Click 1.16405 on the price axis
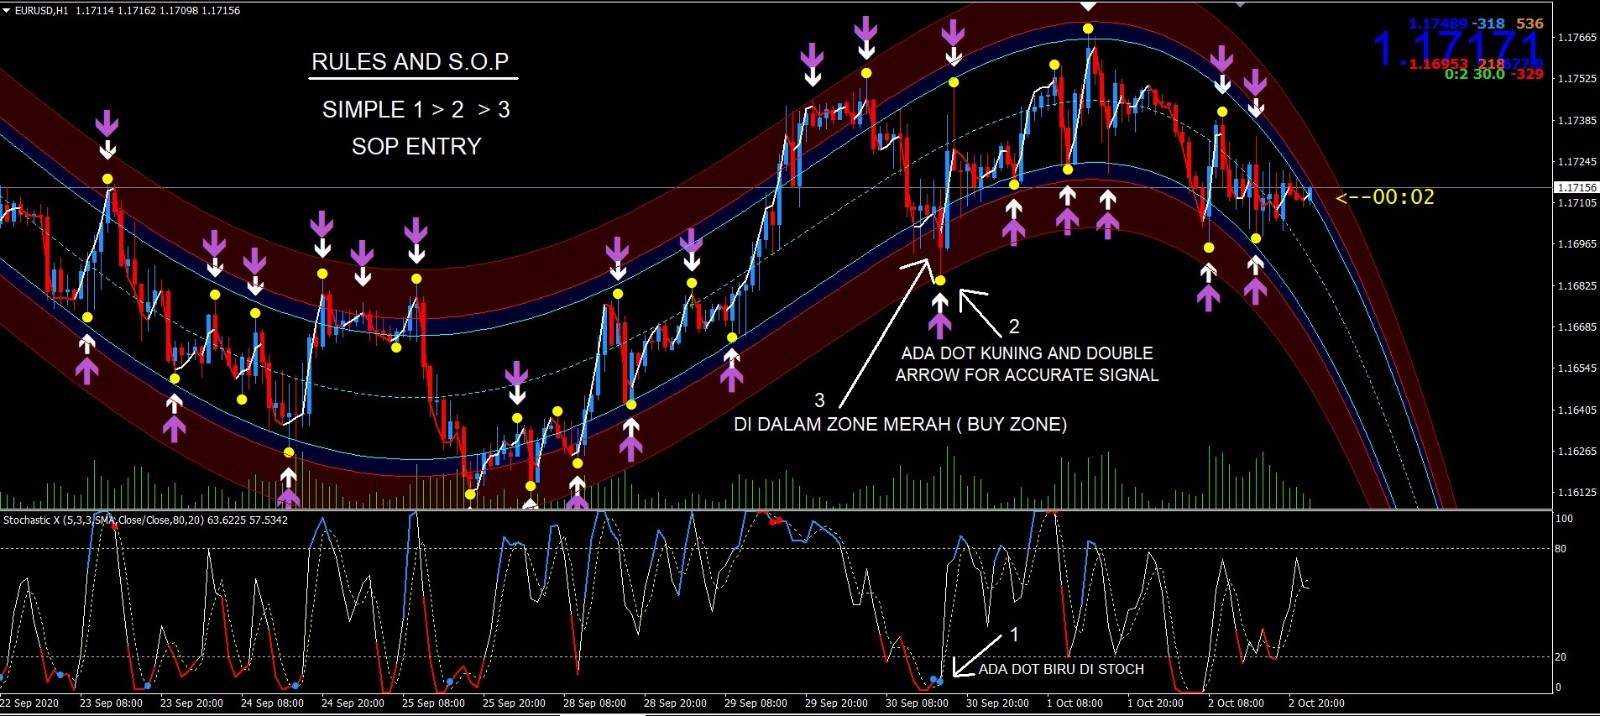Image resolution: width=1600 pixels, height=716 pixels. 1577,410
